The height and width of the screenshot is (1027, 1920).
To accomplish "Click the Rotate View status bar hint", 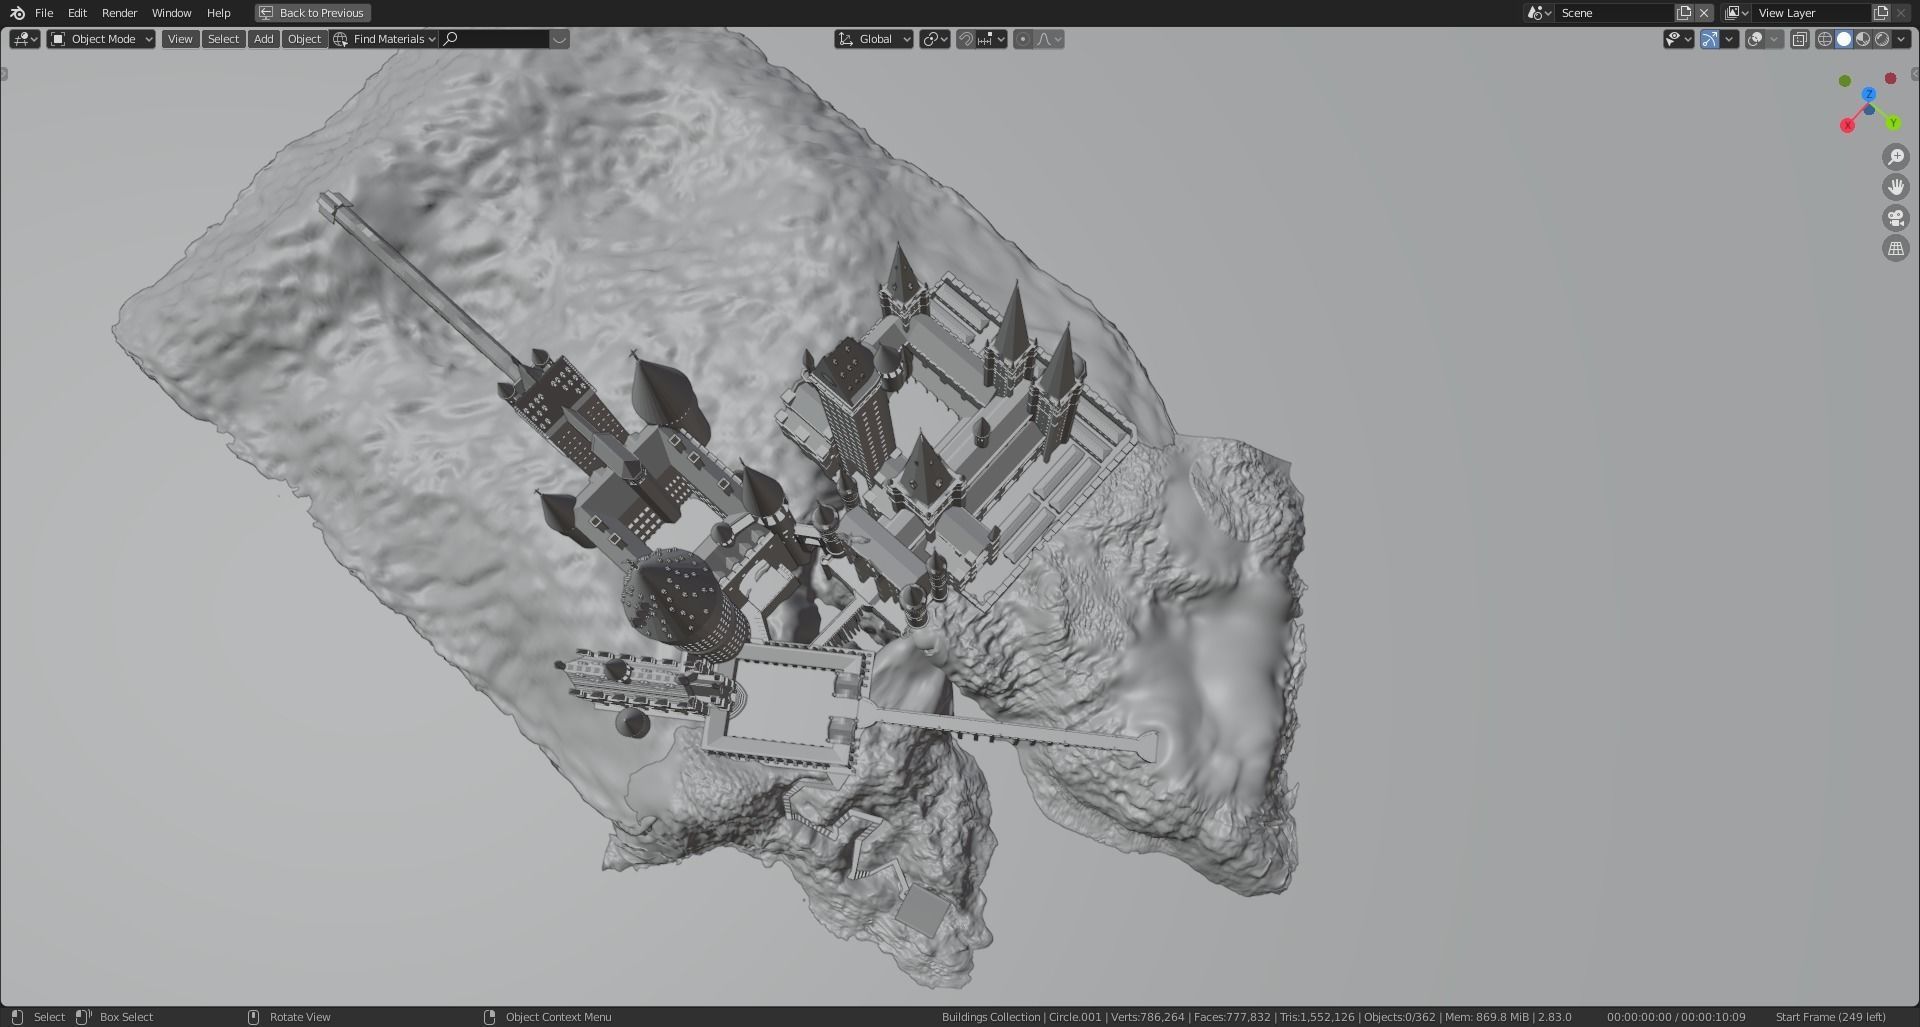I will (x=289, y=1017).
